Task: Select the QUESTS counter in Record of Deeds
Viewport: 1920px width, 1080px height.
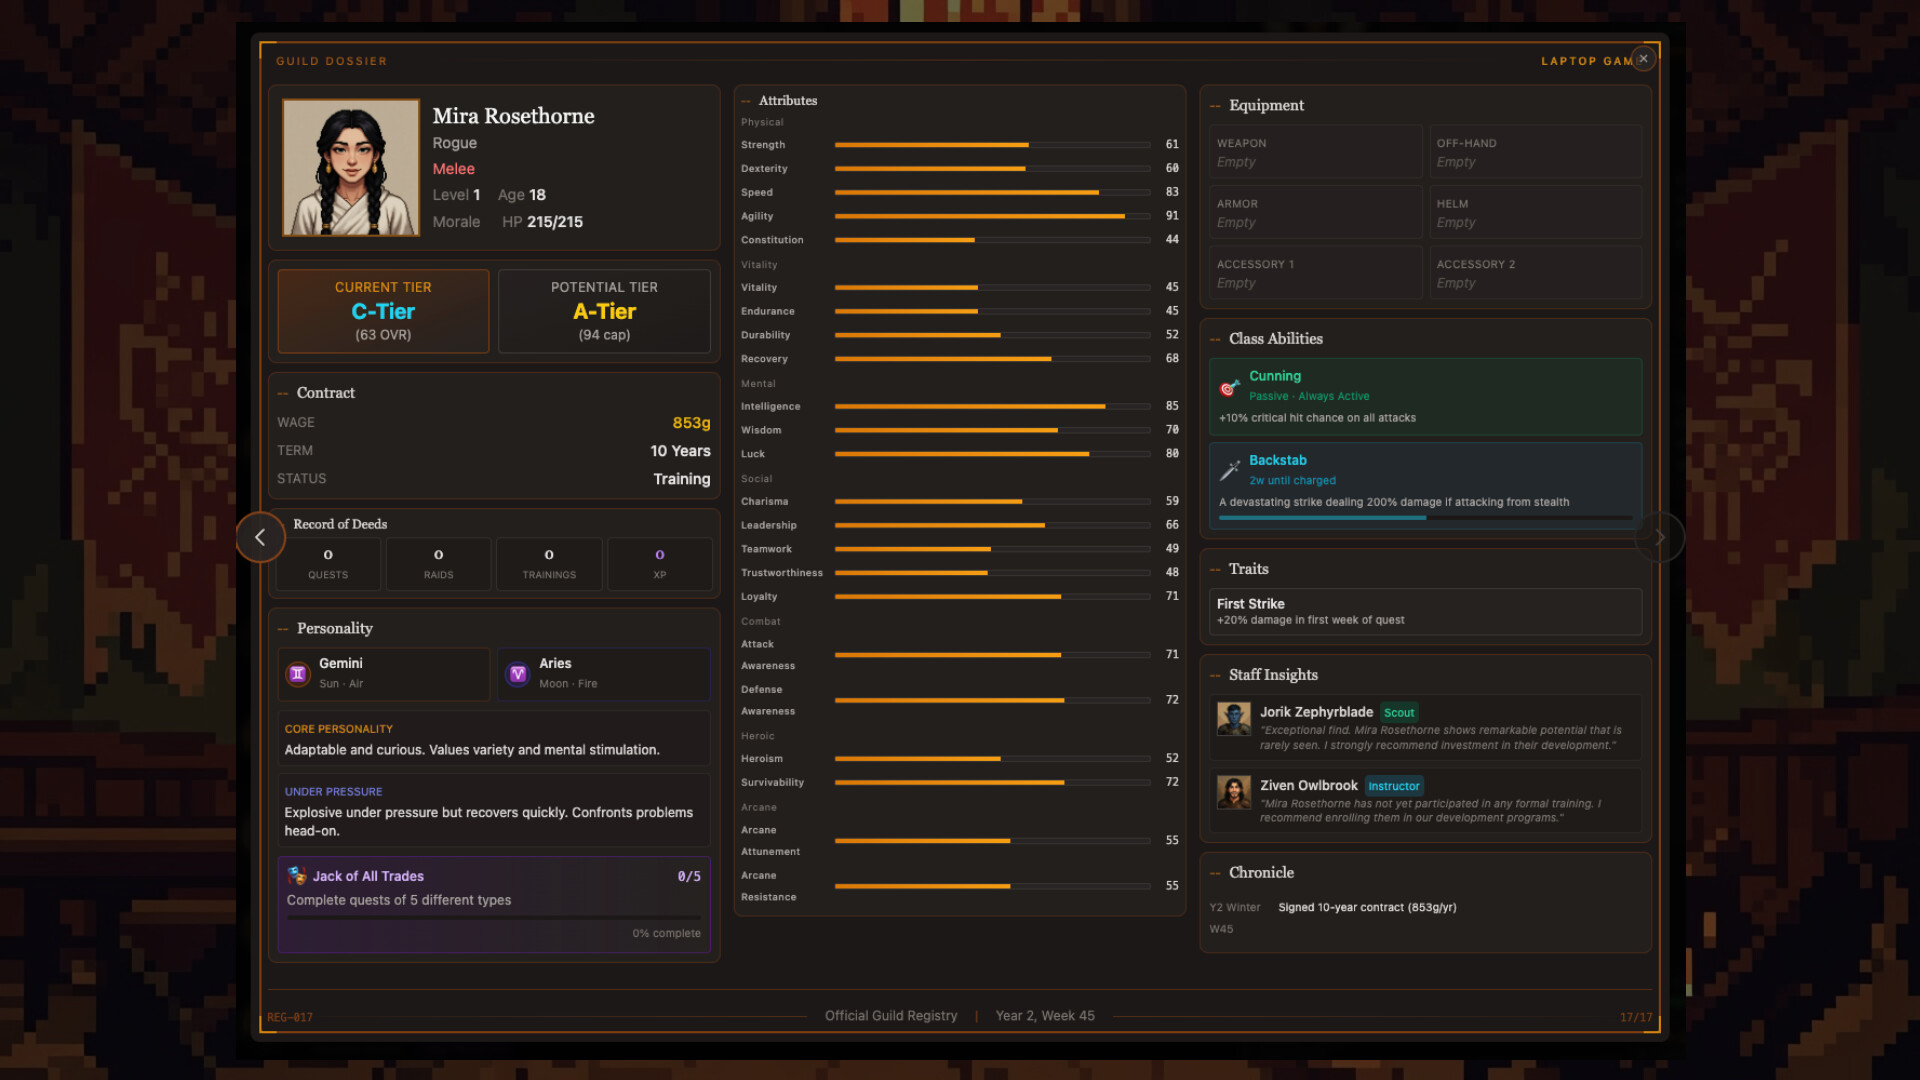Action: pyautogui.click(x=327, y=564)
